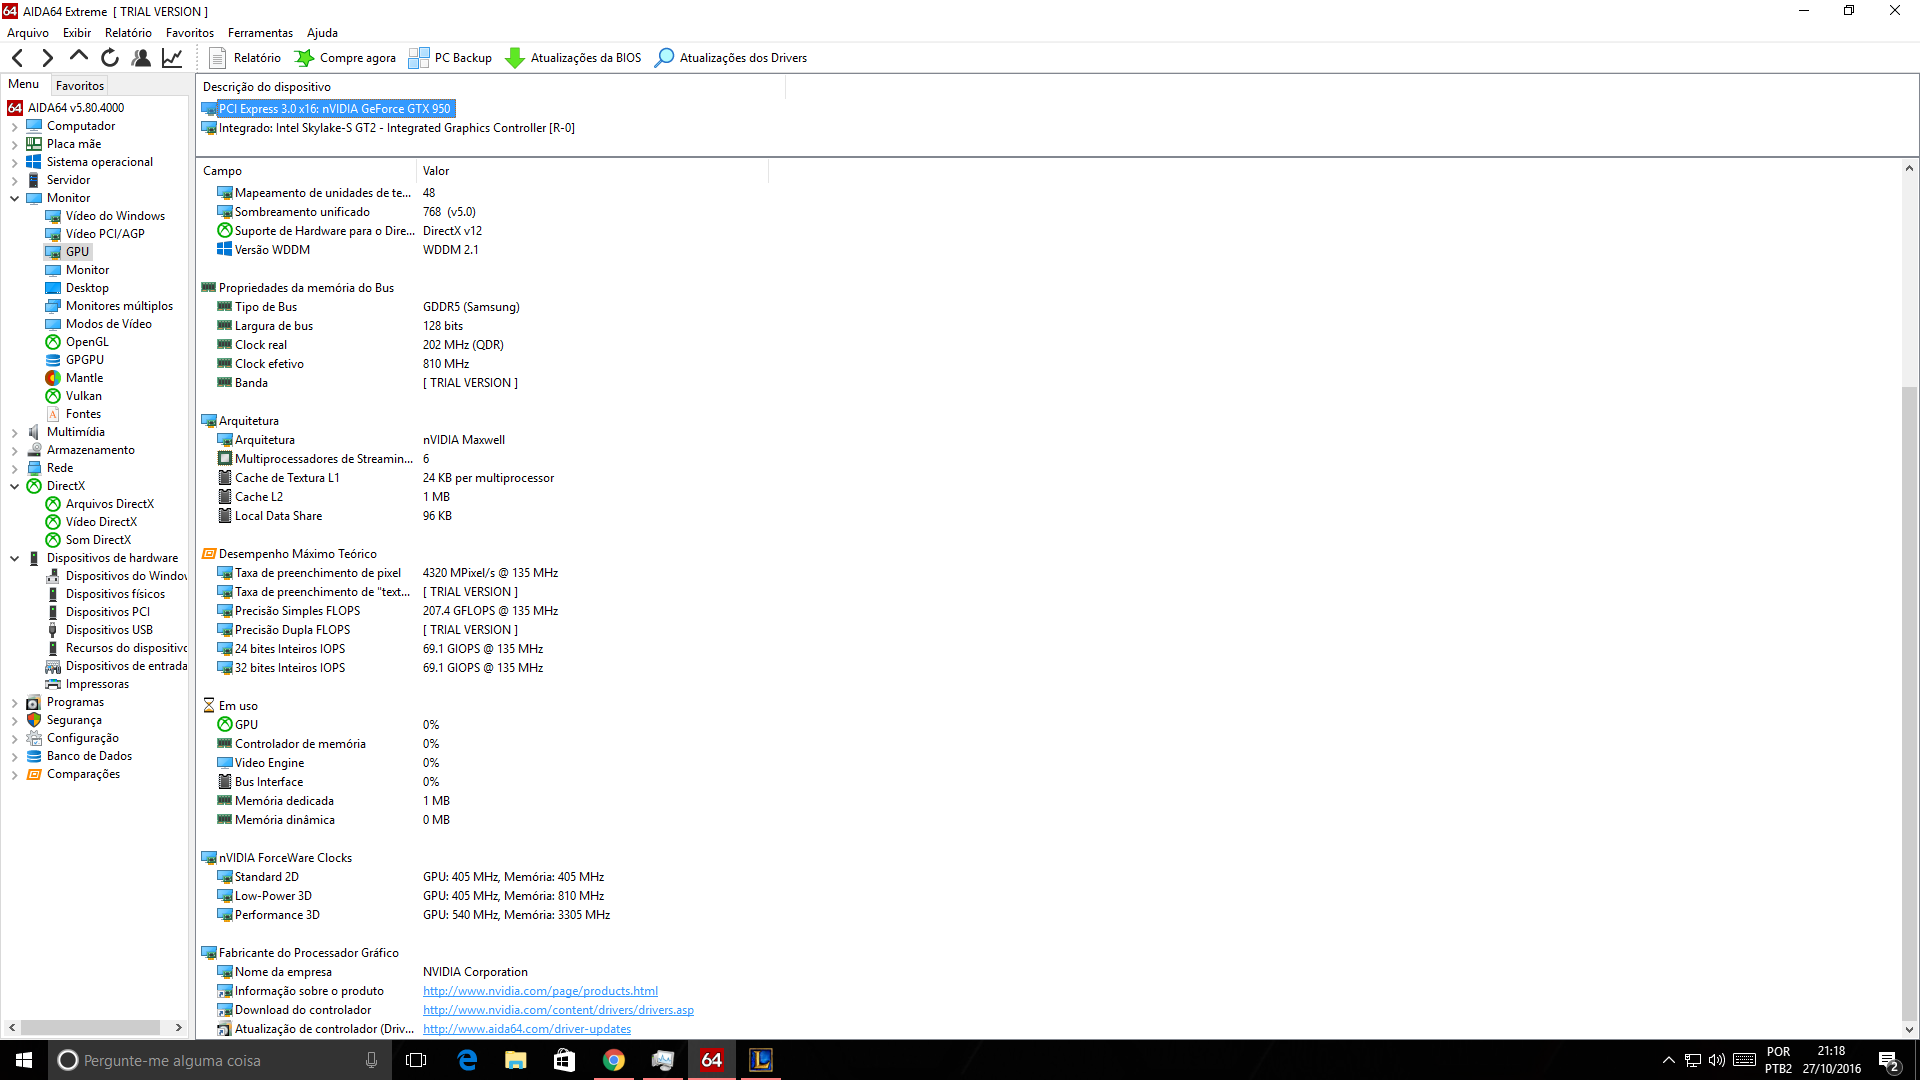
Task: Switch to the Favoritos tab in sidebar
Action: point(80,86)
